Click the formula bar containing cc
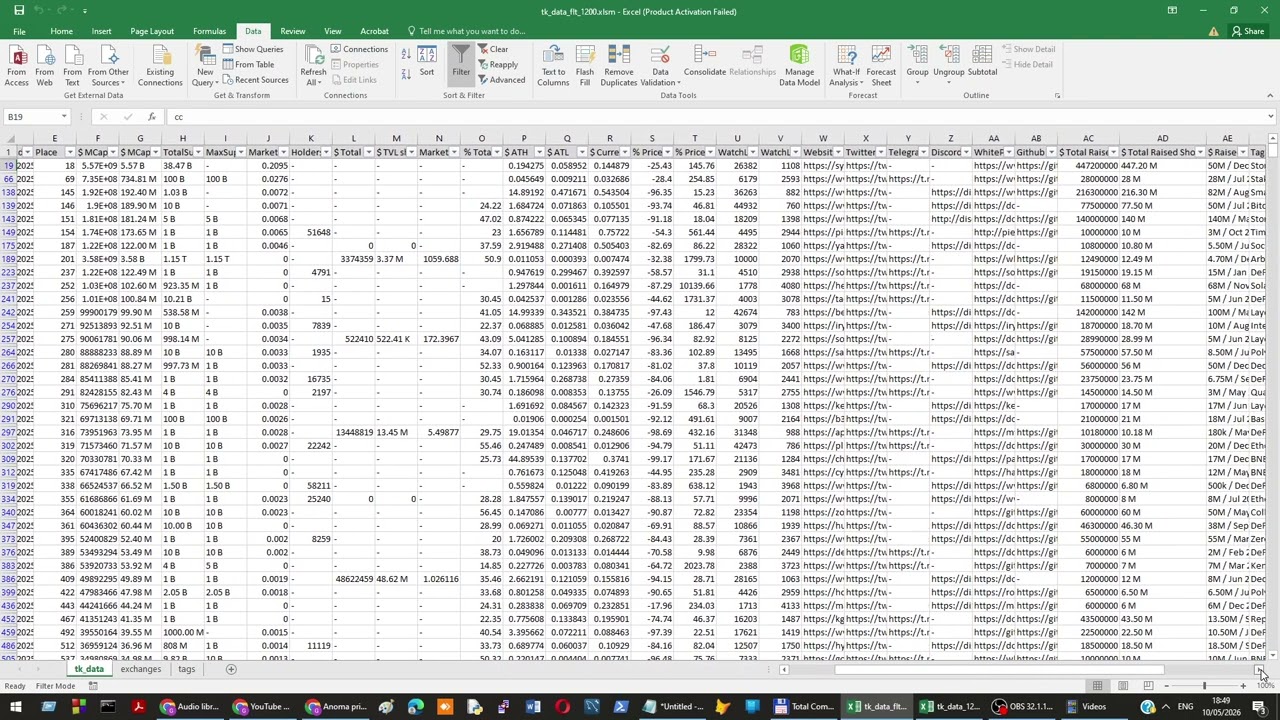 715,117
